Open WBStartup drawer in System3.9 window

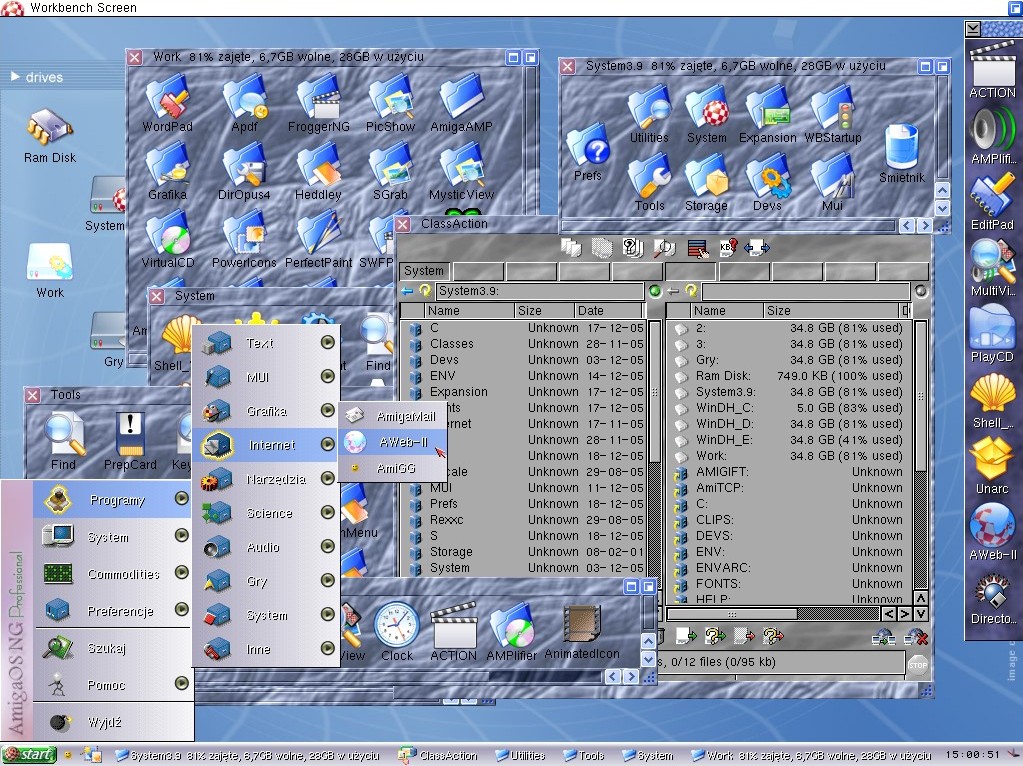click(832, 115)
